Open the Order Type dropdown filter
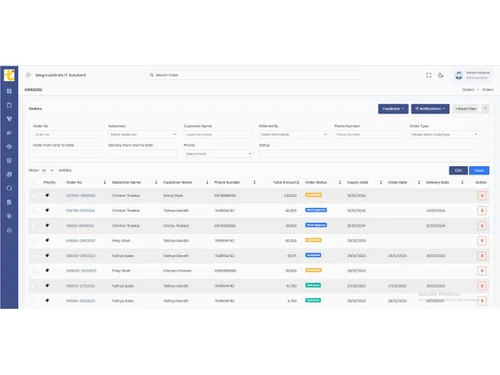The width and height of the screenshot is (500, 375). 444,134
